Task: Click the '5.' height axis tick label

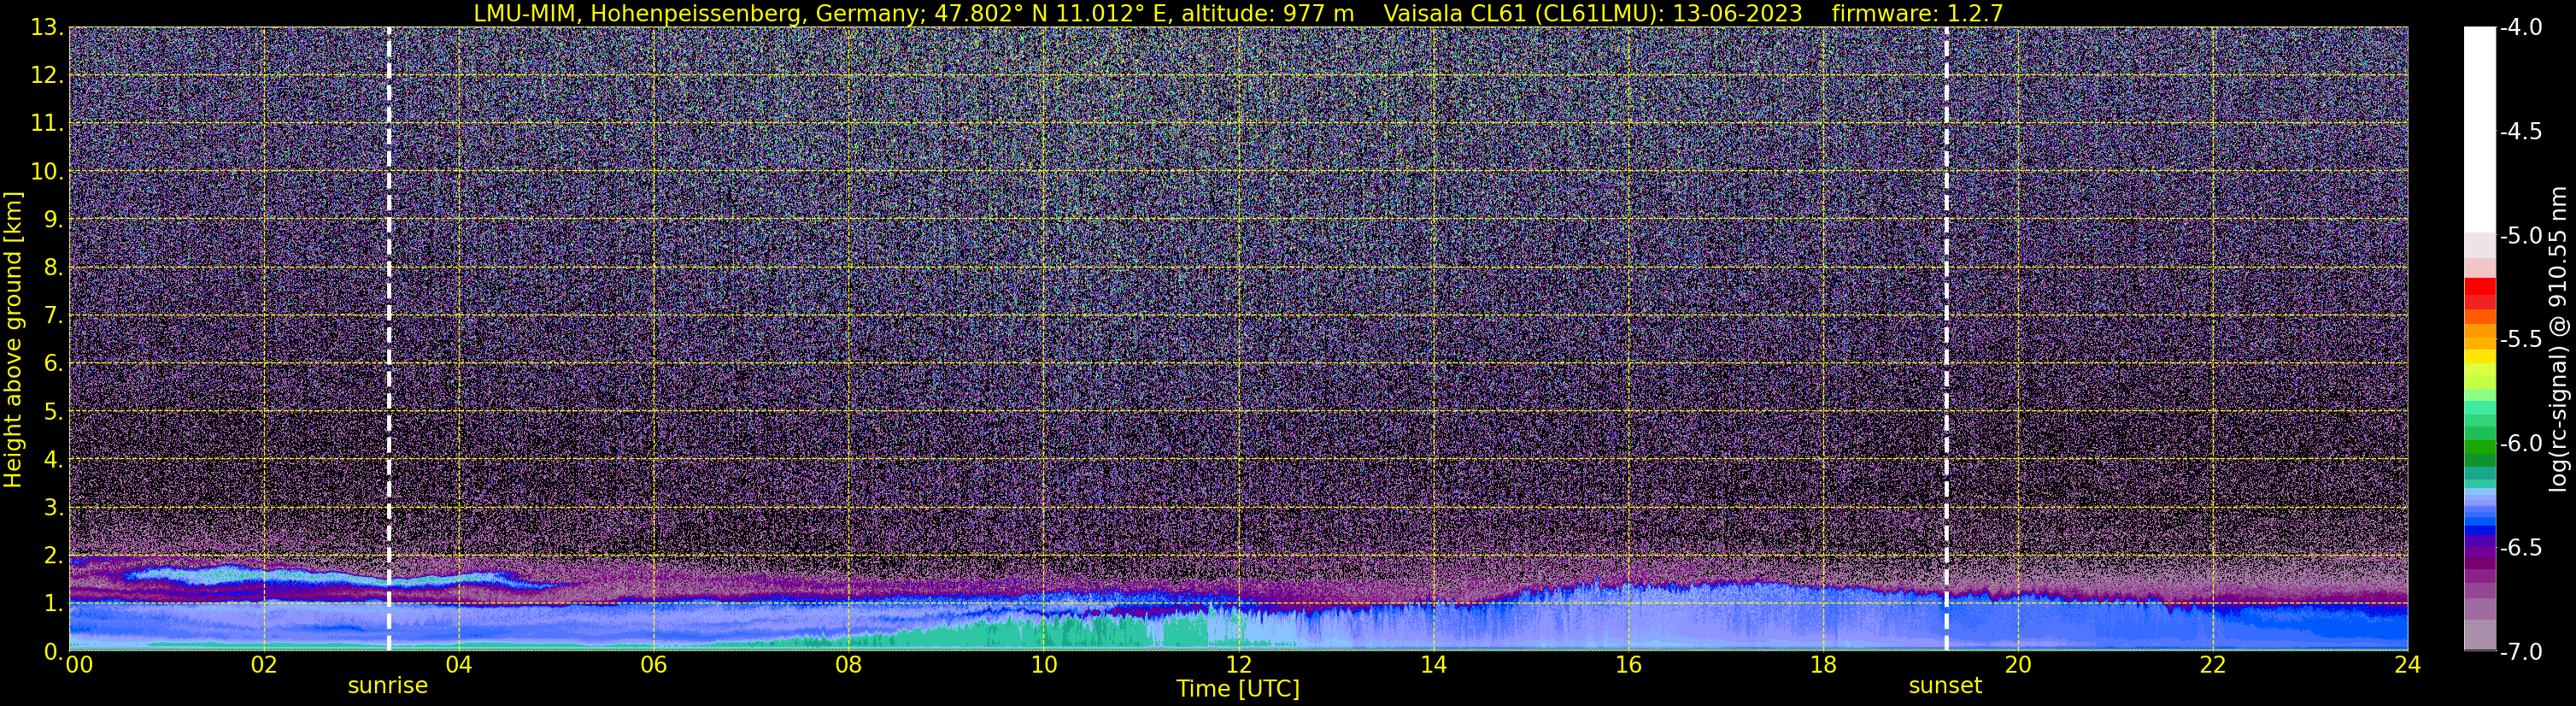Action: [x=54, y=411]
